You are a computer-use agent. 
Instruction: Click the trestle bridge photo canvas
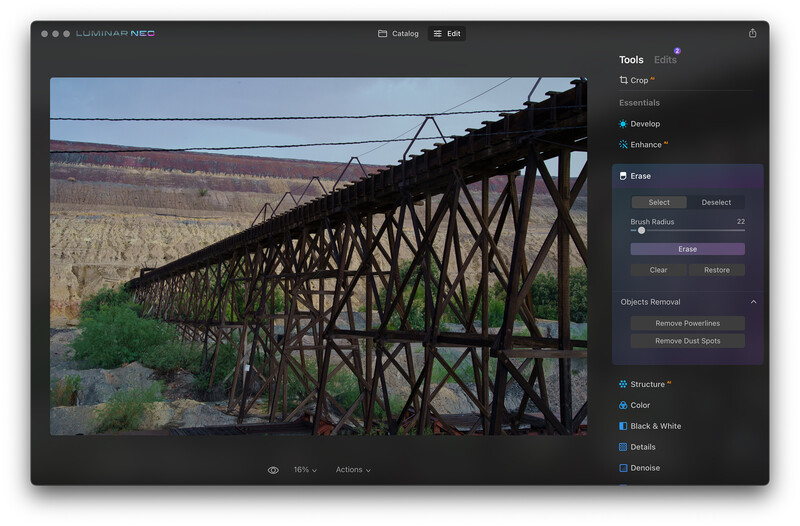tap(318, 256)
